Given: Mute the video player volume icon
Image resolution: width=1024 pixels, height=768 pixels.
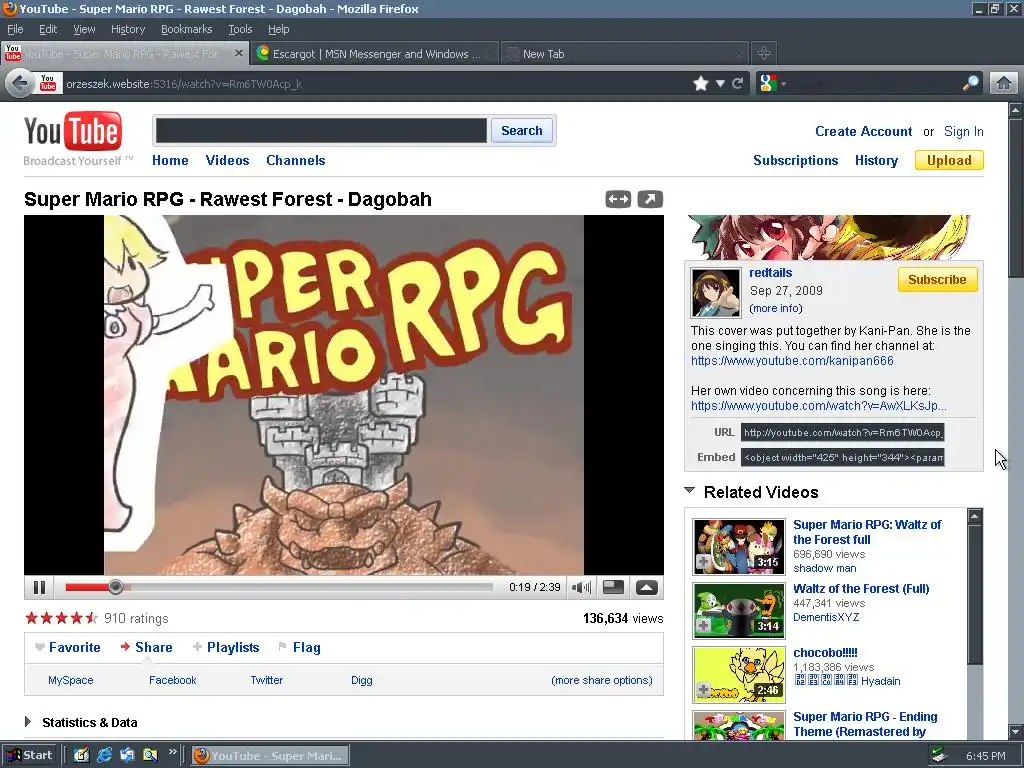Looking at the screenshot, I should (x=581, y=587).
